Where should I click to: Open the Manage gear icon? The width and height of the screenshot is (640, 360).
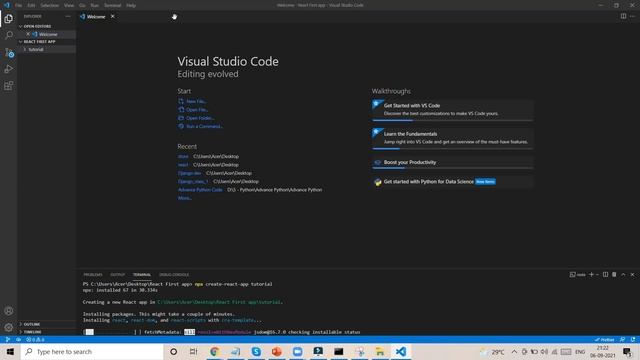click(9, 327)
